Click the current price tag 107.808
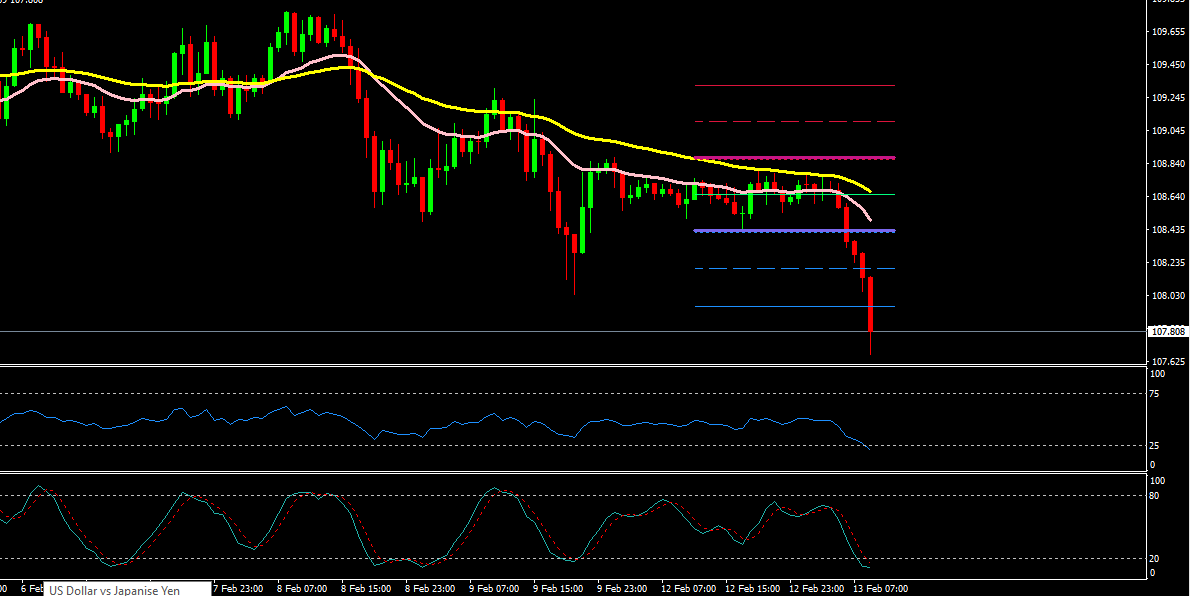The image size is (1191, 596). coord(1168,332)
